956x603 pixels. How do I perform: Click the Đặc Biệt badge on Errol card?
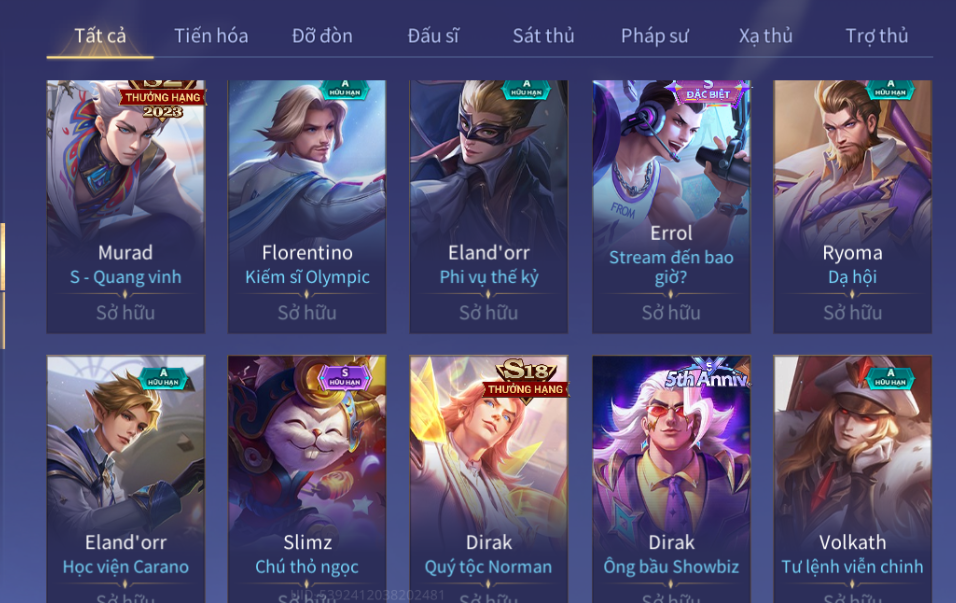click(x=708, y=92)
